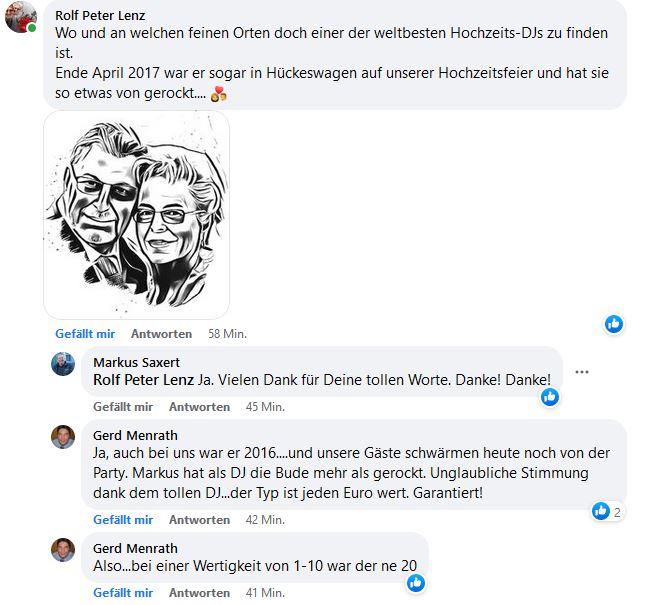Click Gerd Menrath's avatar on 2016 comment
This screenshot has height=605, width=653.
63,437
